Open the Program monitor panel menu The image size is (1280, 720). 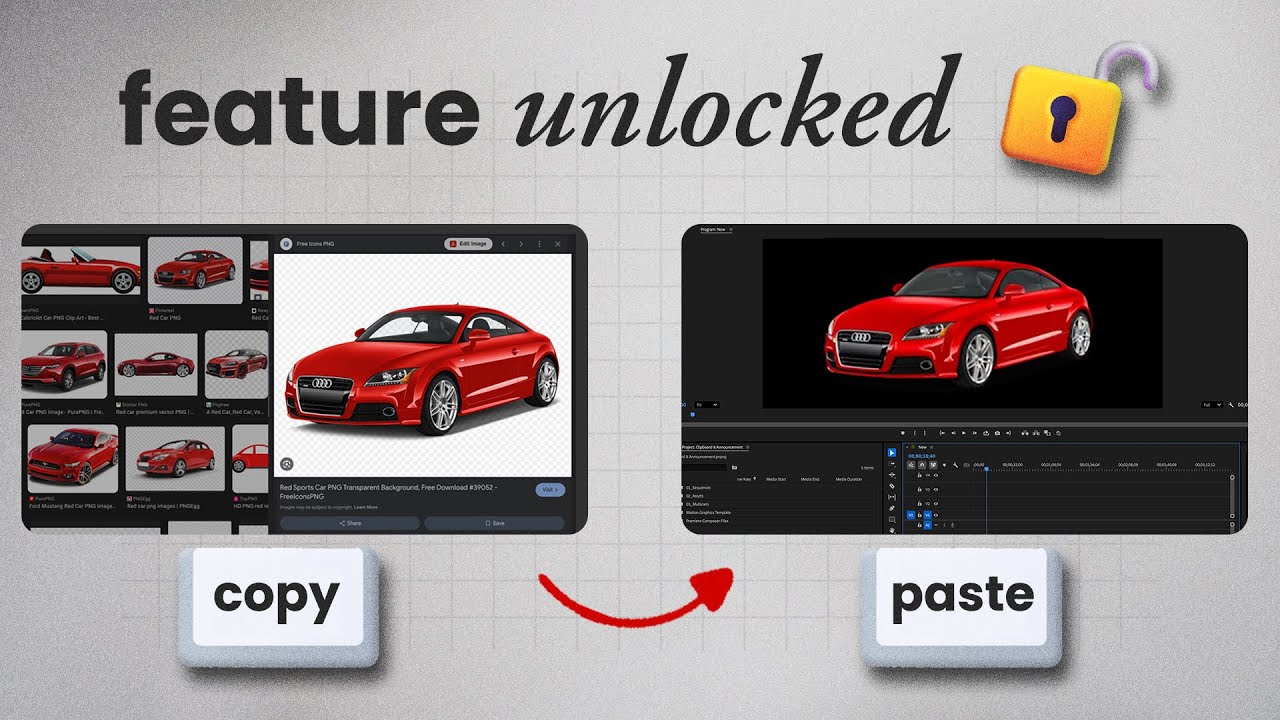click(x=730, y=230)
